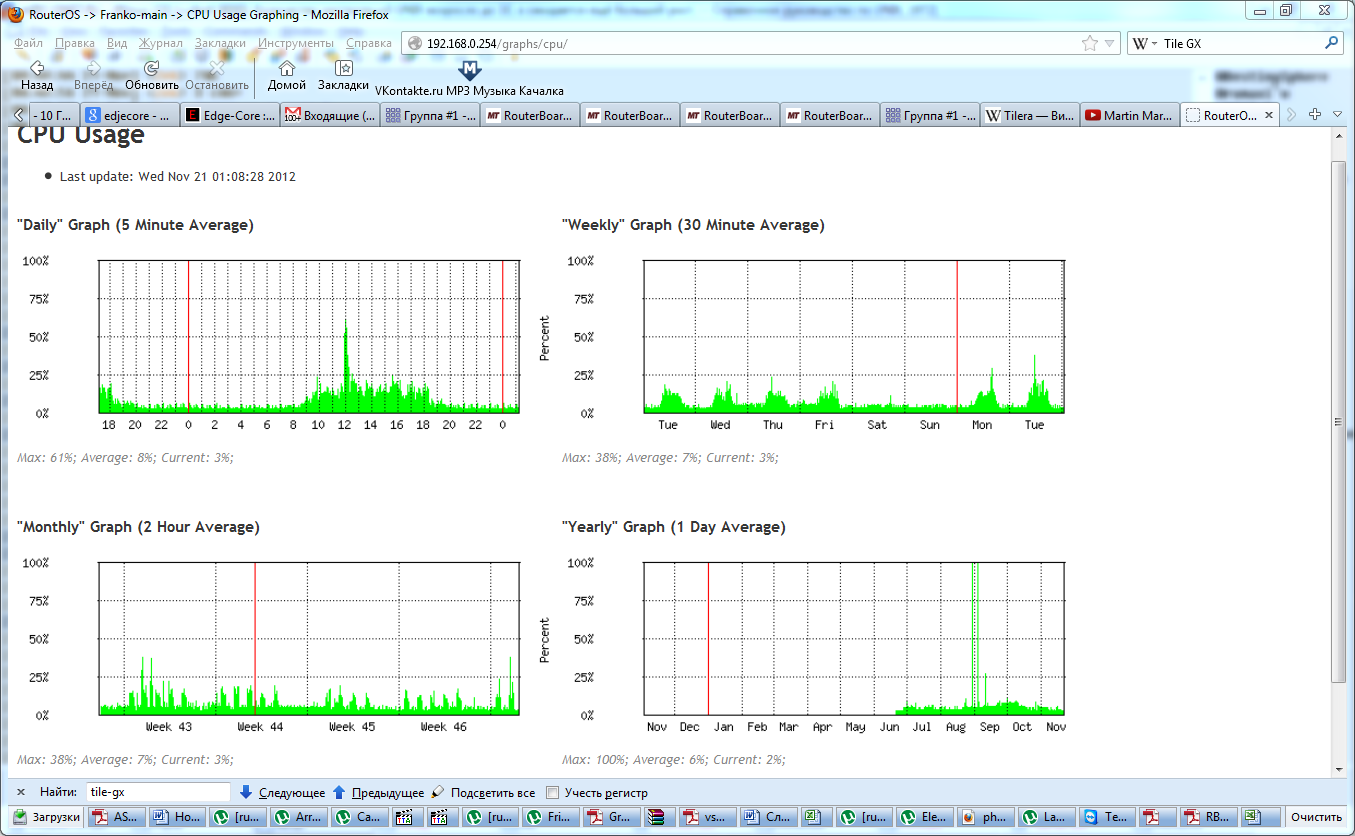Click the search magnifier icon in search box
Screen dimensions: 1355x836
pos(1331,44)
